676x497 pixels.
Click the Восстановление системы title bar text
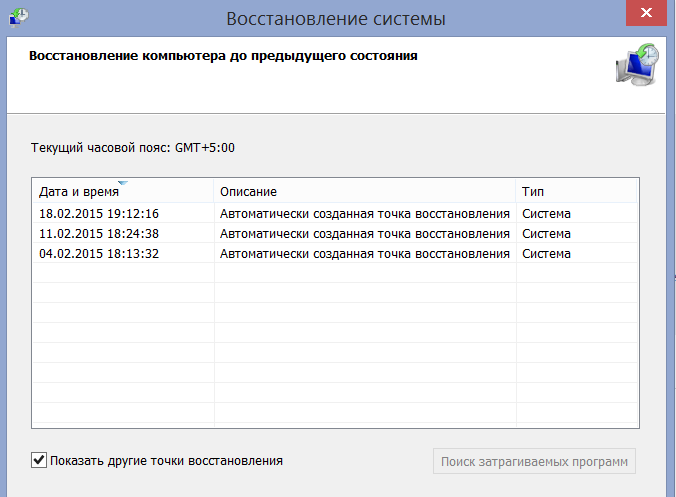point(336,19)
